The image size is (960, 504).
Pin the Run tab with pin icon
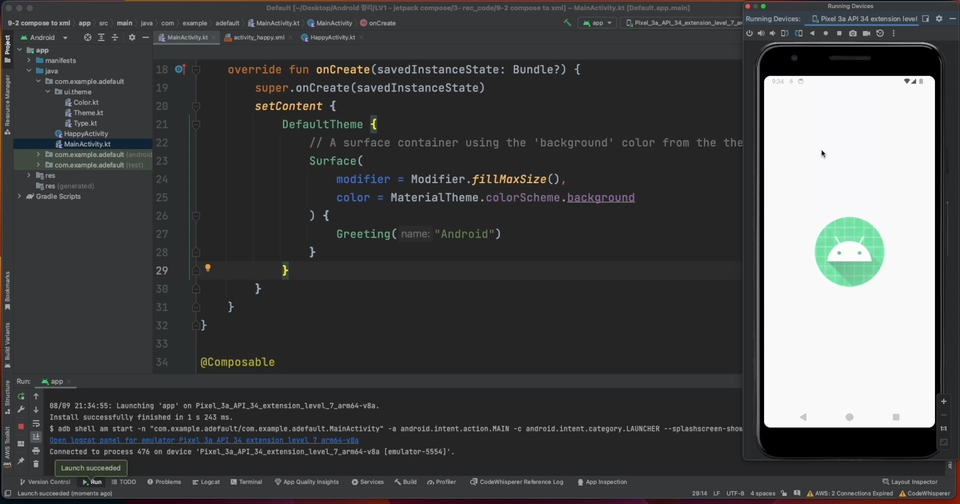click(x=21, y=461)
